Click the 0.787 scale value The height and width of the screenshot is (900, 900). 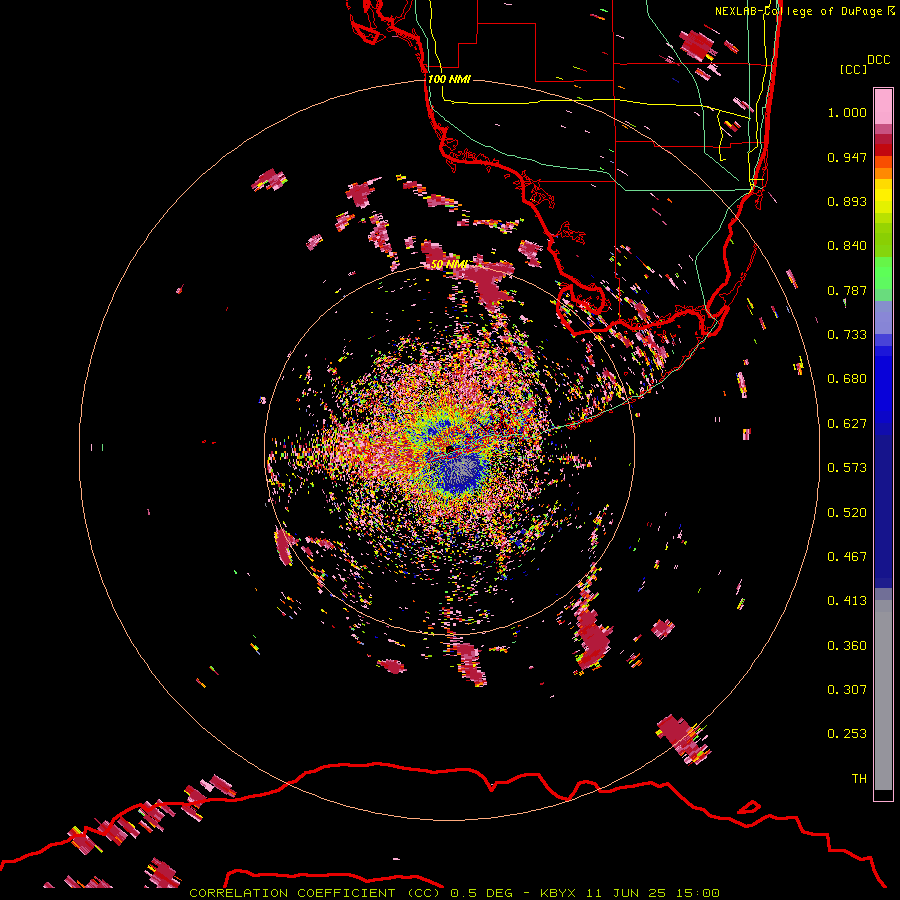point(847,290)
